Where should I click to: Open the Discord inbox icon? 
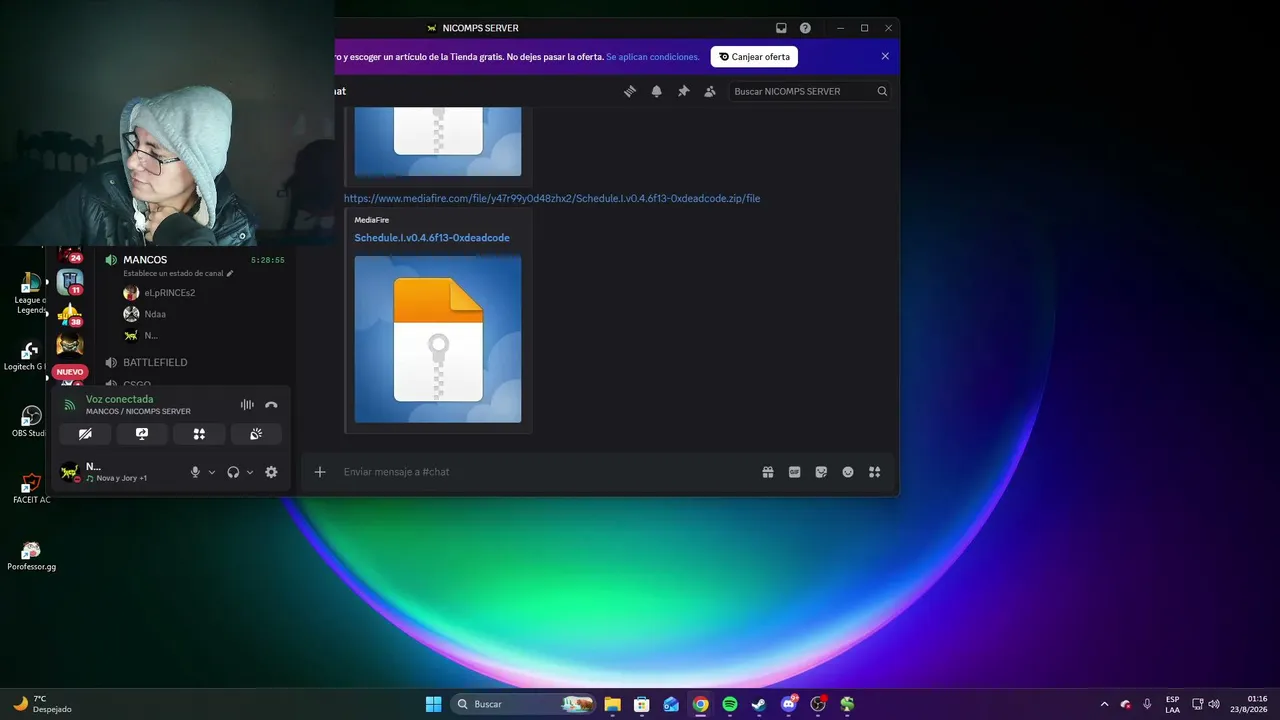coord(781,28)
